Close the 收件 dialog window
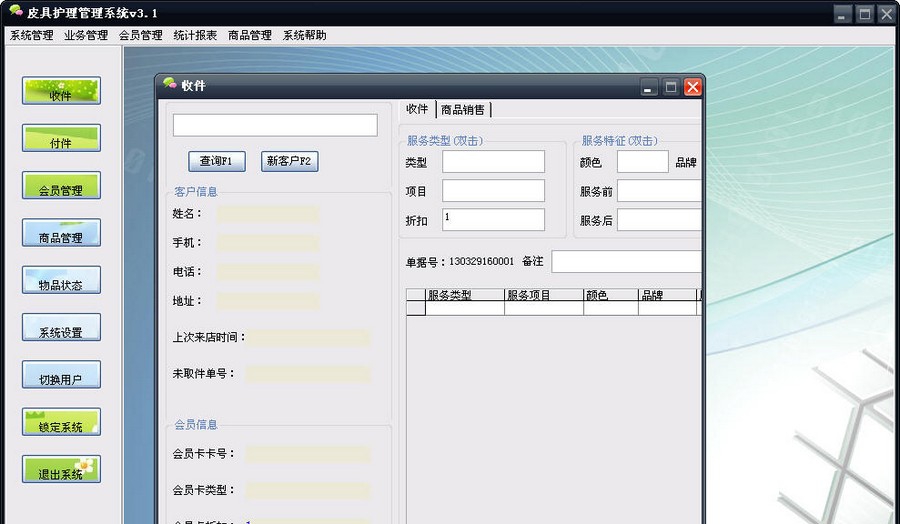The width and height of the screenshot is (900, 524). pyautogui.click(x=693, y=87)
